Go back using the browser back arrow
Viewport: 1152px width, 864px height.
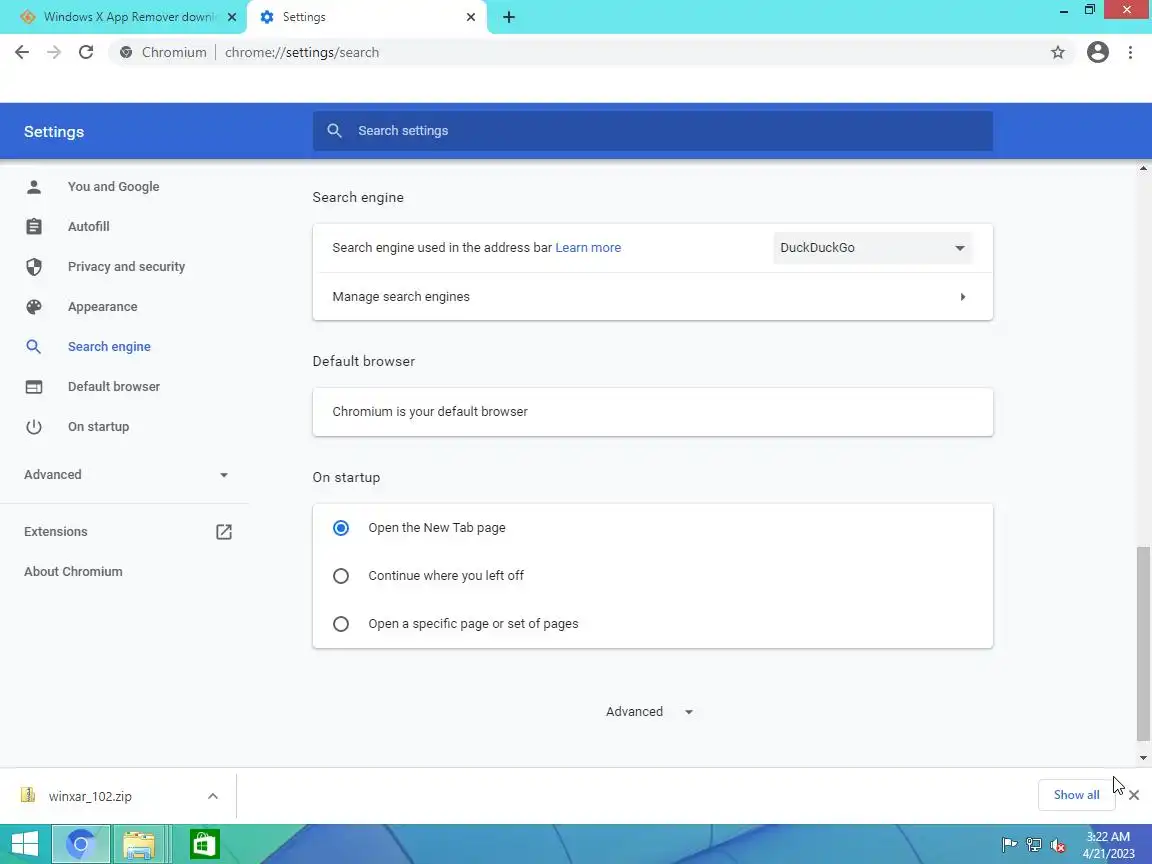(x=22, y=52)
